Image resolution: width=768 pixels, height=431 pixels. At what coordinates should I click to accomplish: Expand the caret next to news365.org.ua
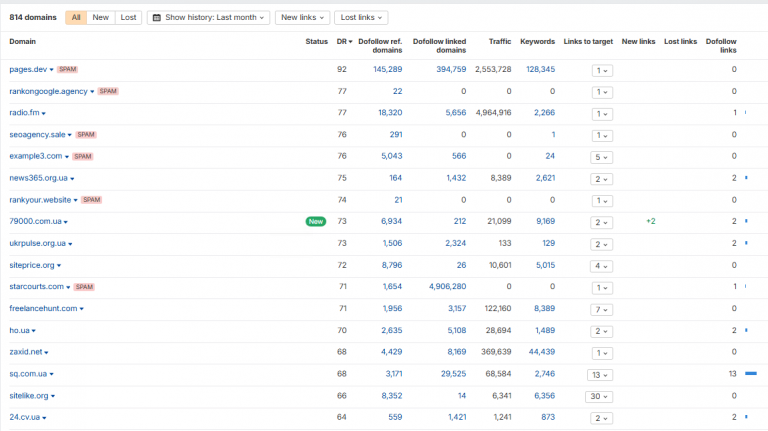pos(72,179)
